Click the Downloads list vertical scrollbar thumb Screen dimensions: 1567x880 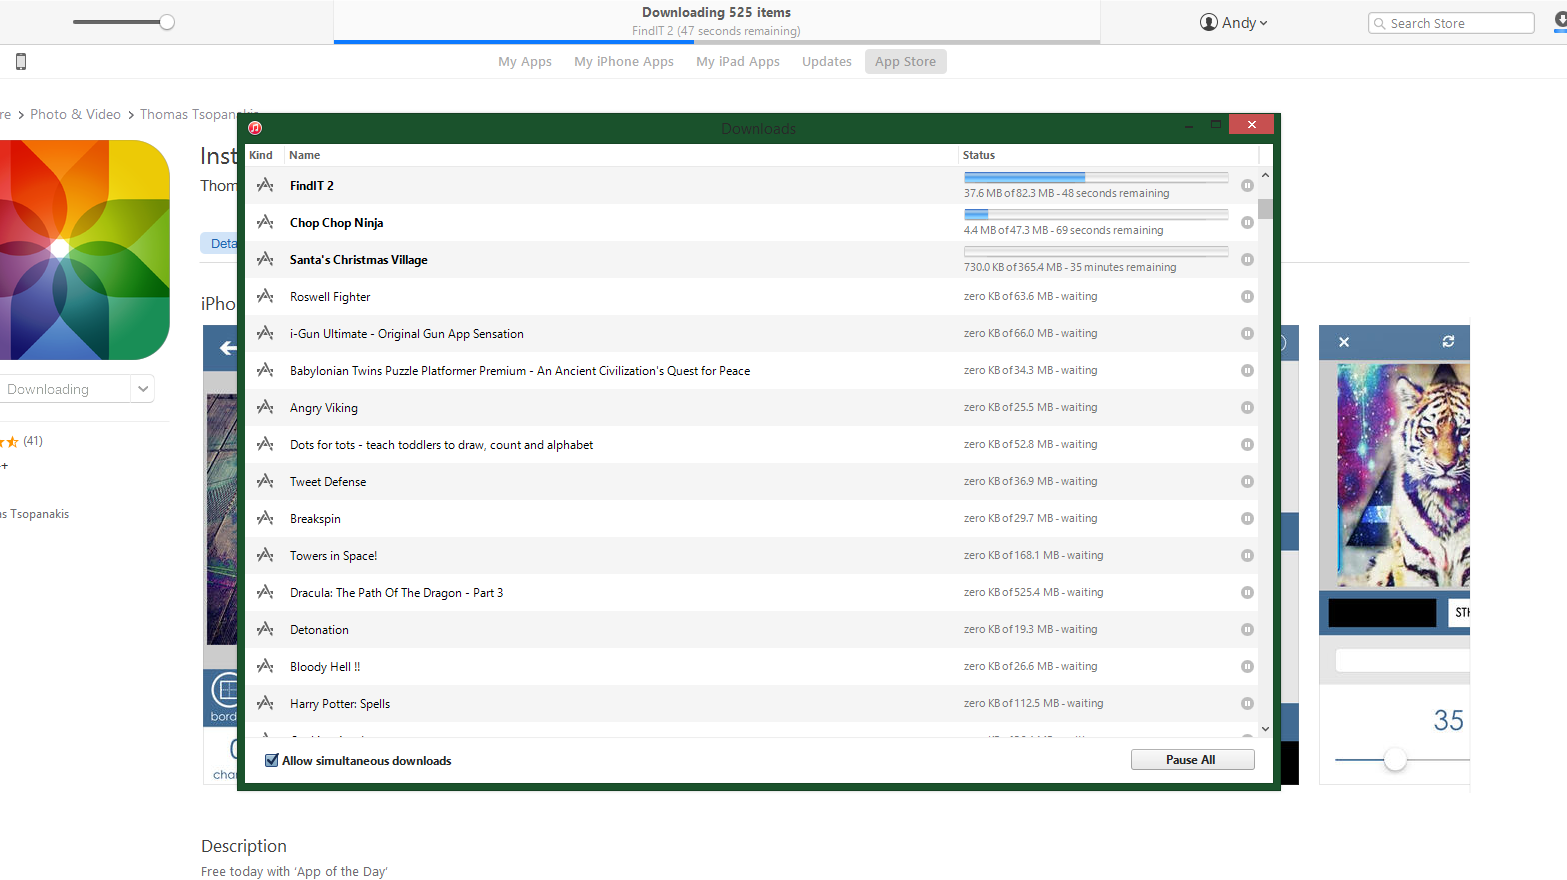(x=1265, y=209)
